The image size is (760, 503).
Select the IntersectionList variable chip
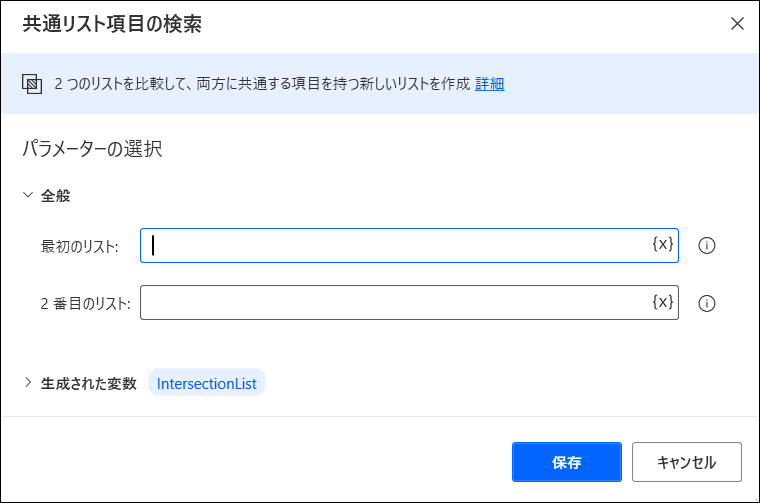click(x=207, y=383)
